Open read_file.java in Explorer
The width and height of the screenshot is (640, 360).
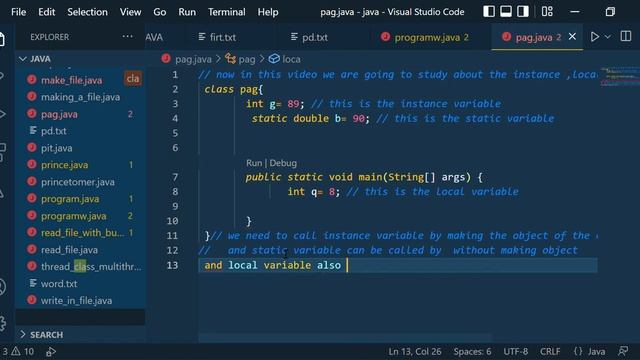click(x=69, y=250)
